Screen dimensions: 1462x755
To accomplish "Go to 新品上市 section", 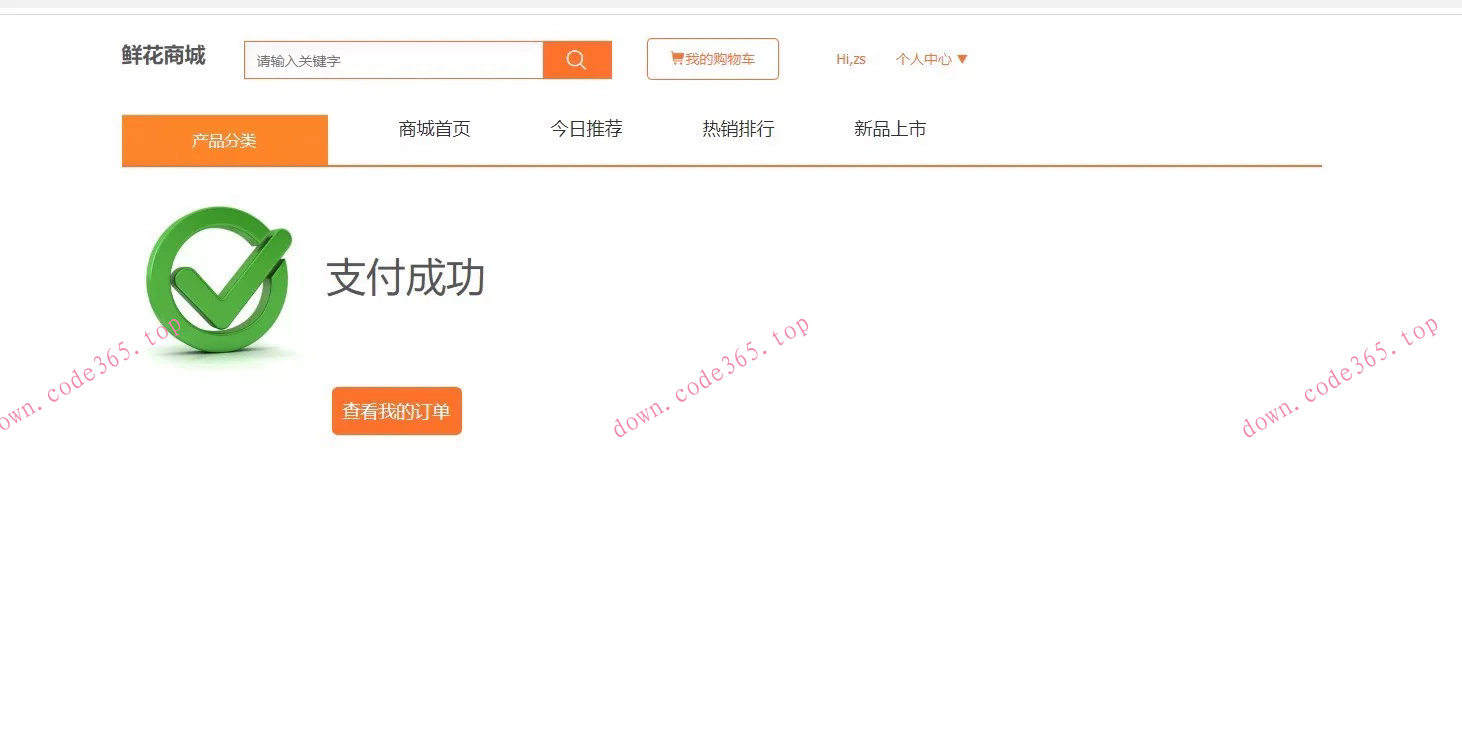I will click(890, 128).
